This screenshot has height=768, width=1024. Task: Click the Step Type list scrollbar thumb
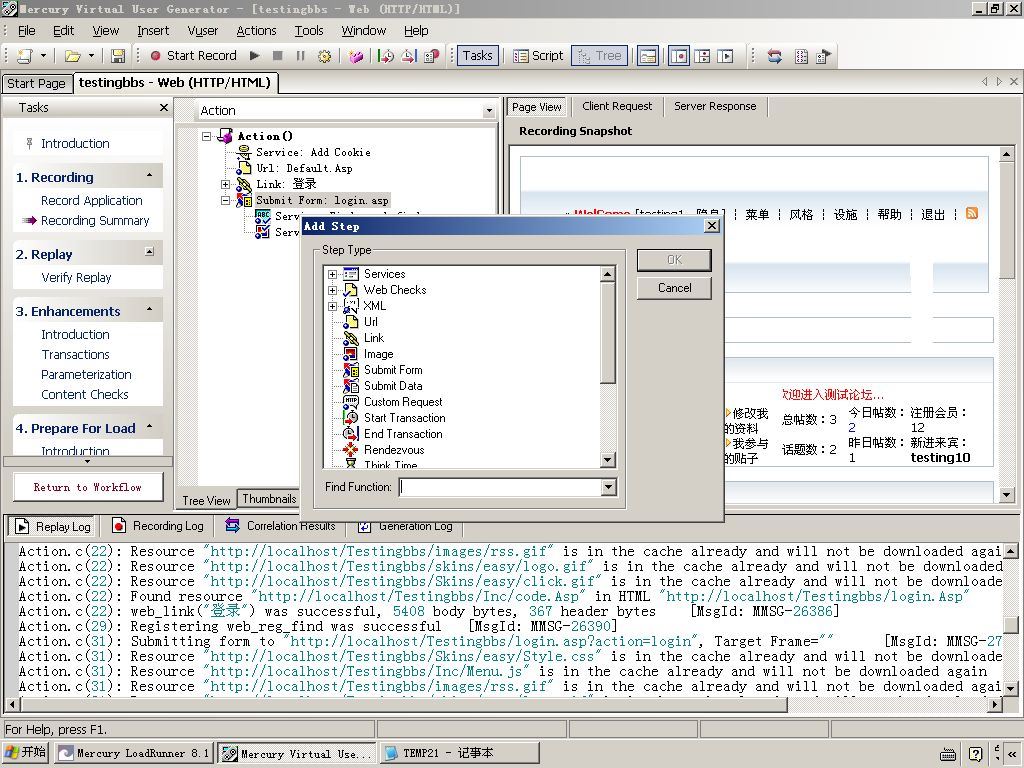607,332
